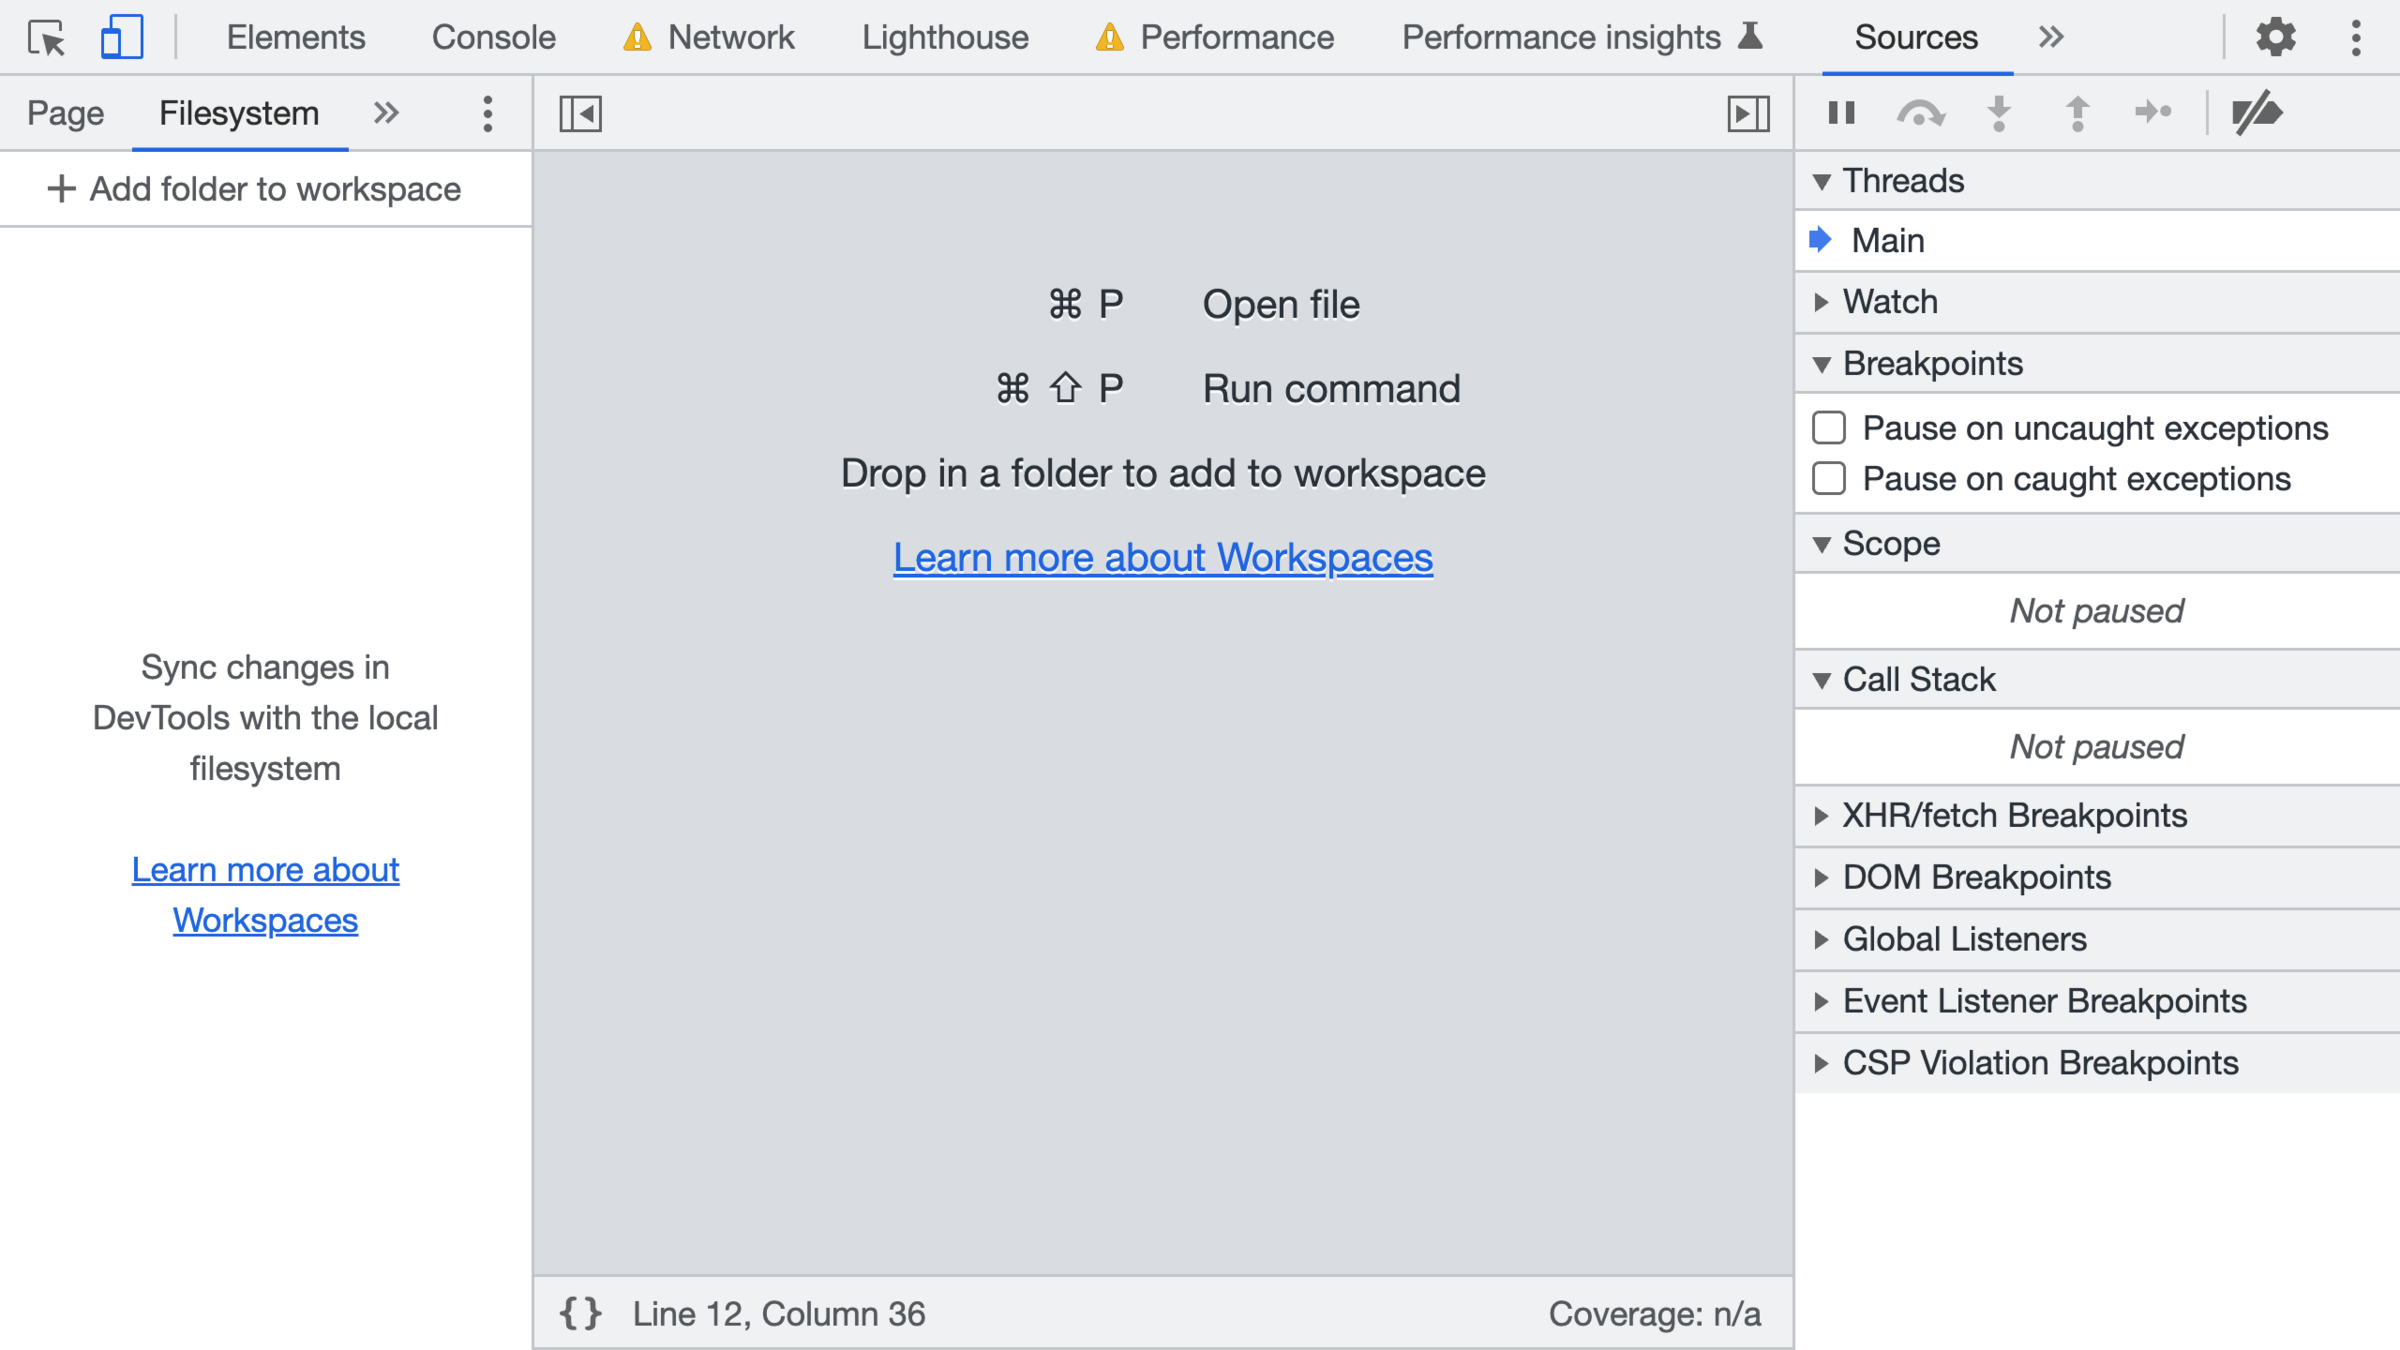Click the inspect element picker icon
Viewport: 2400px width, 1350px height.
click(46, 38)
